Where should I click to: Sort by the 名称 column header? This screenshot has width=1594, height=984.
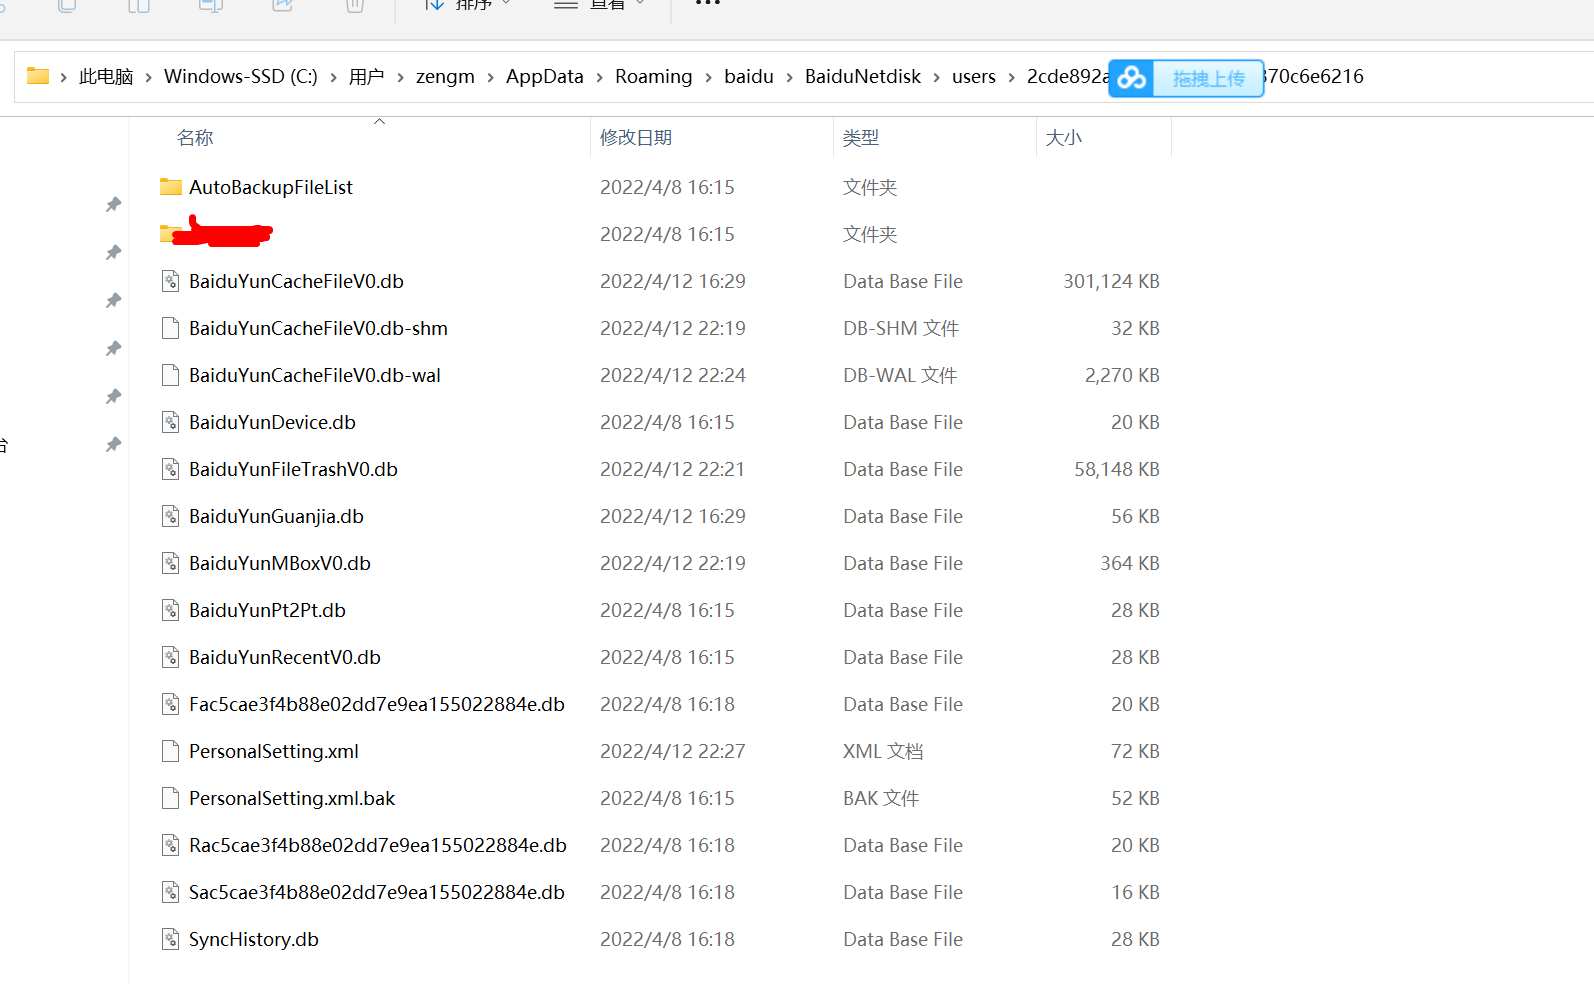point(195,137)
